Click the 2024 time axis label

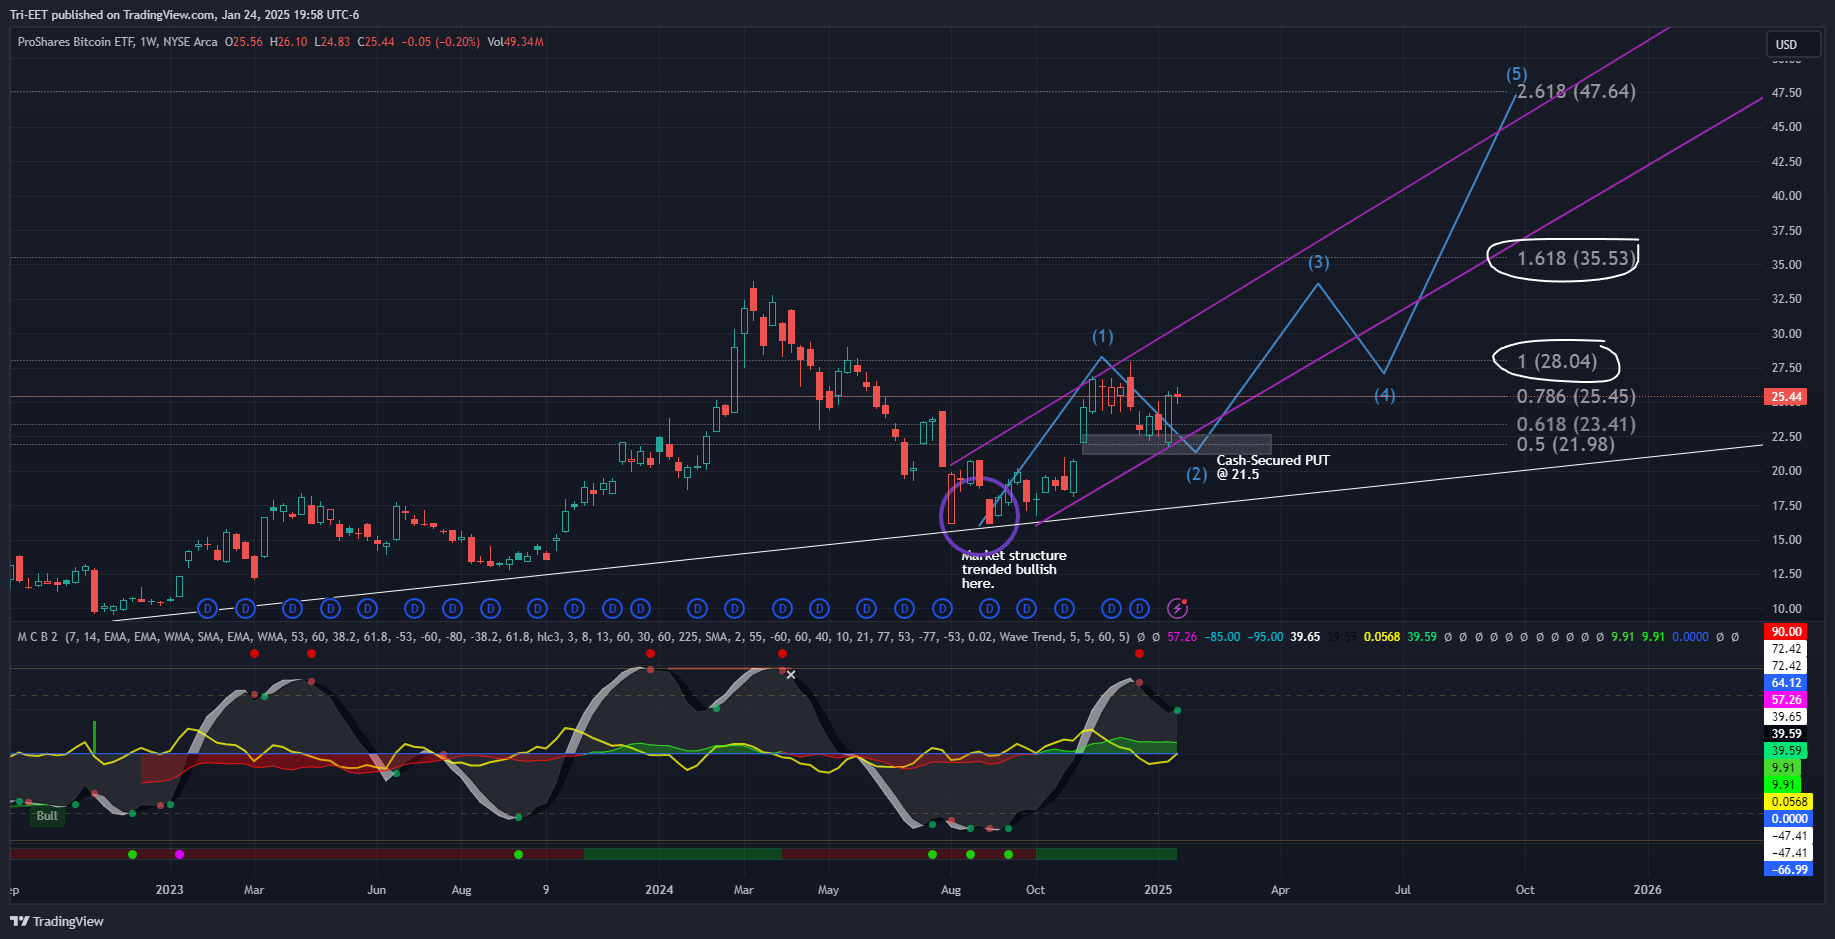click(x=659, y=890)
